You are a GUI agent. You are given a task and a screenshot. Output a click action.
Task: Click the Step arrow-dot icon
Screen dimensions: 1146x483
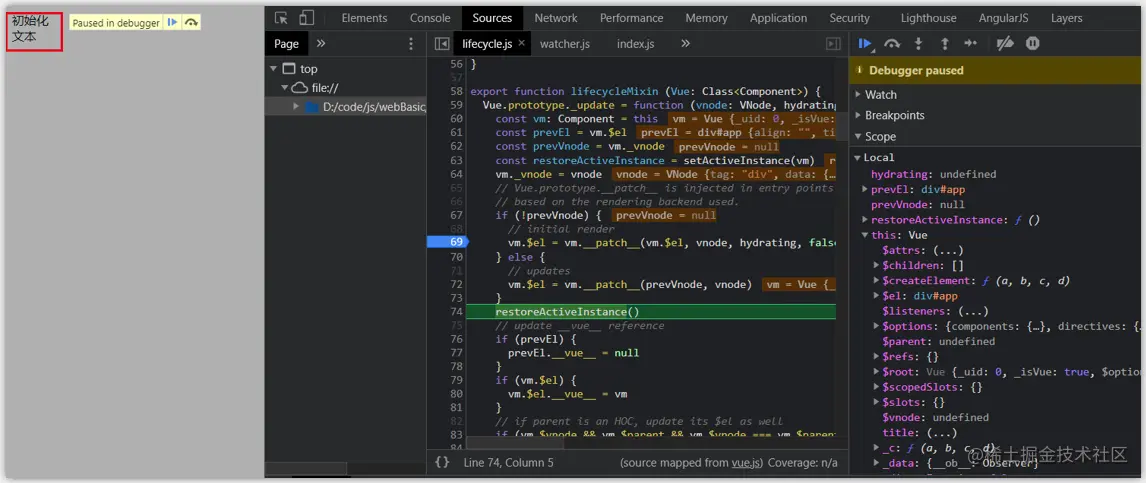971,43
